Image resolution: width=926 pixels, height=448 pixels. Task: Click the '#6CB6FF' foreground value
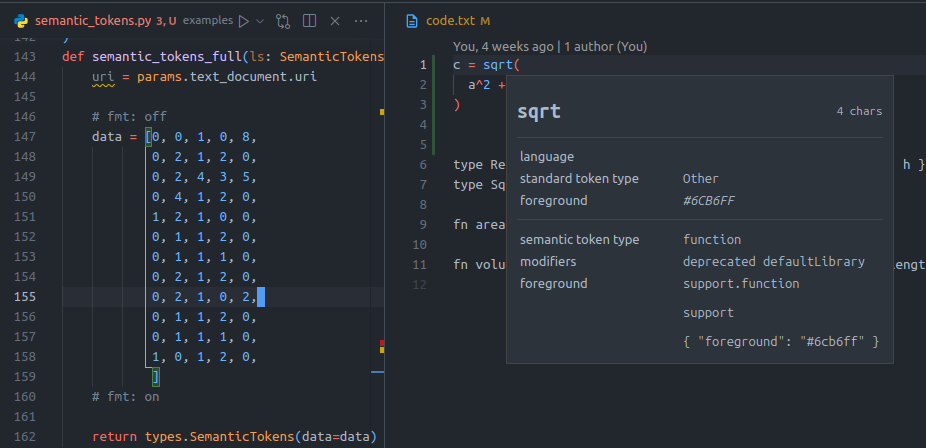coord(709,201)
